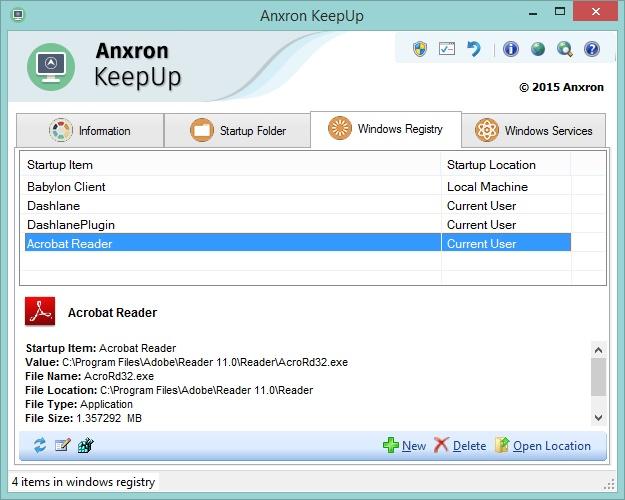Click the details scrollbar up arrow

point(598,350)
